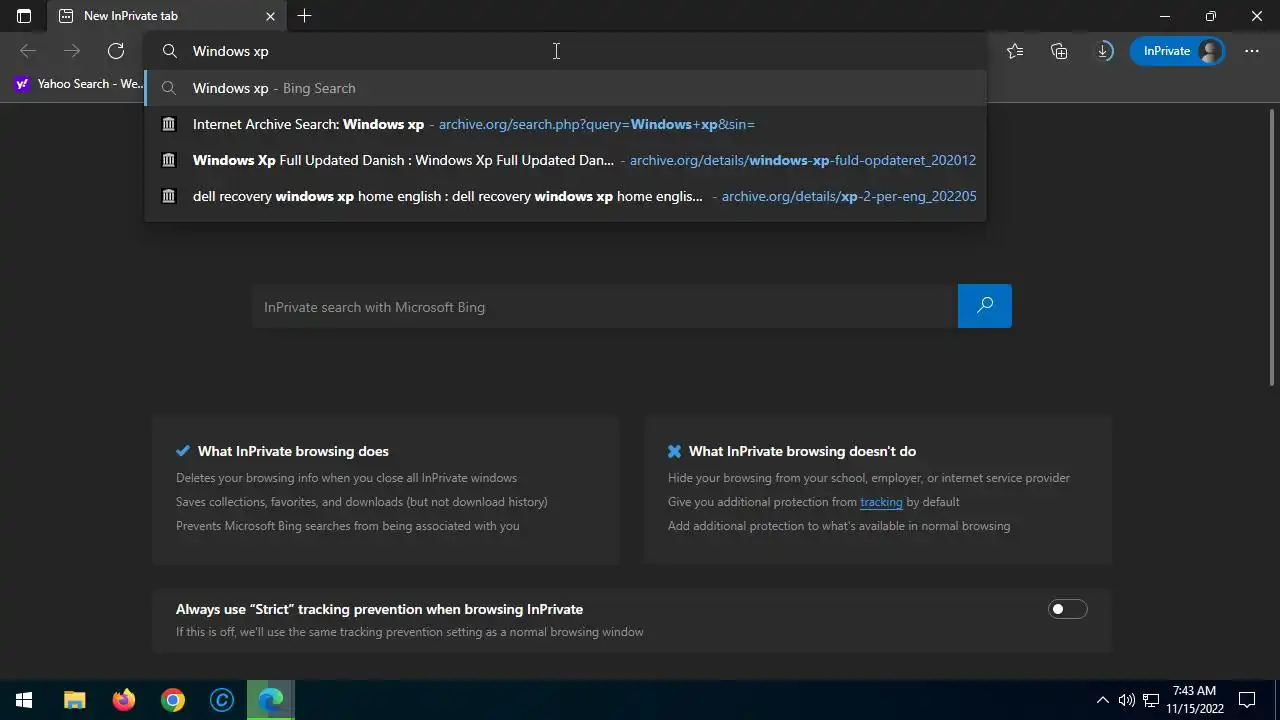Click the Forward navigation arrow
Image resolution: width=1280 pixels, height=720 pixels.
72,51
